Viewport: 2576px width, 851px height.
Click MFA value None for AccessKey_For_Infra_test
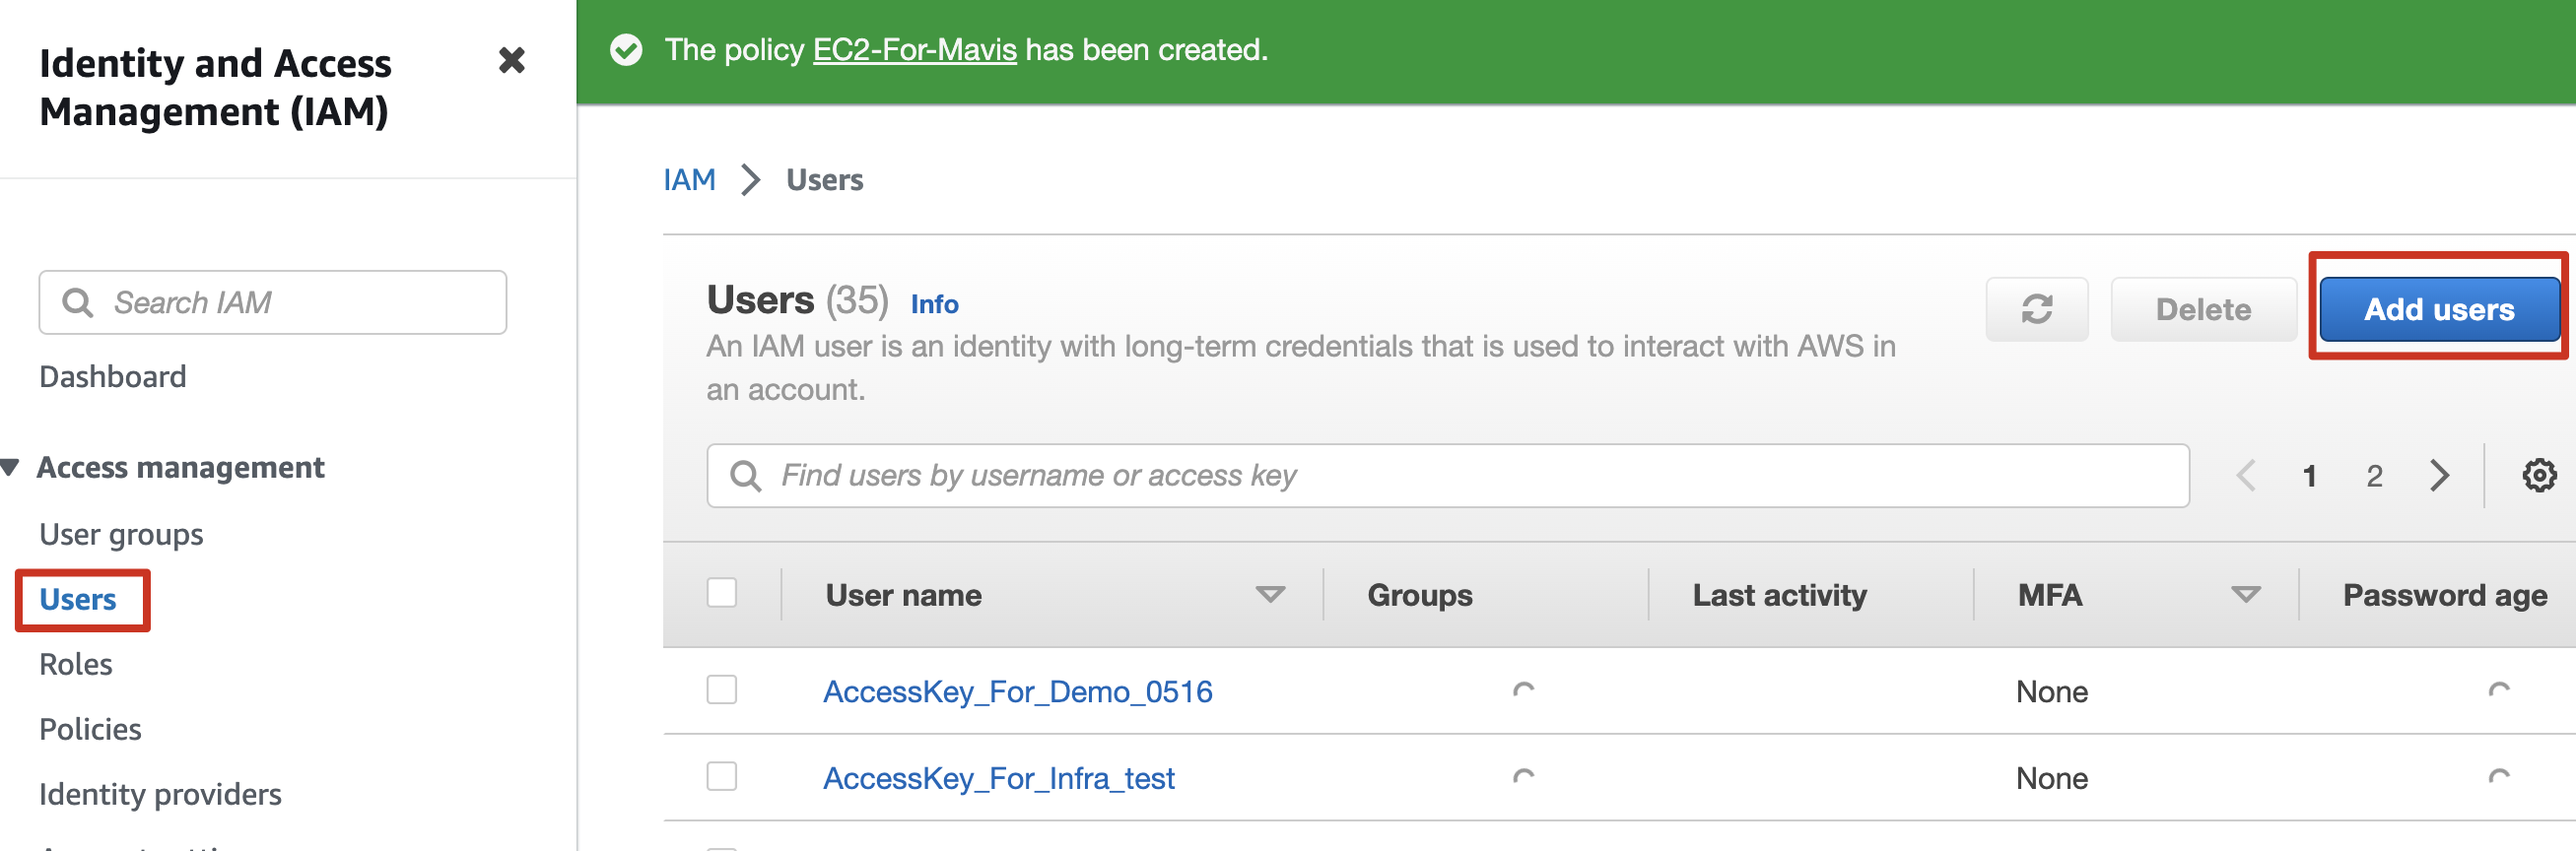point(2051,778)
